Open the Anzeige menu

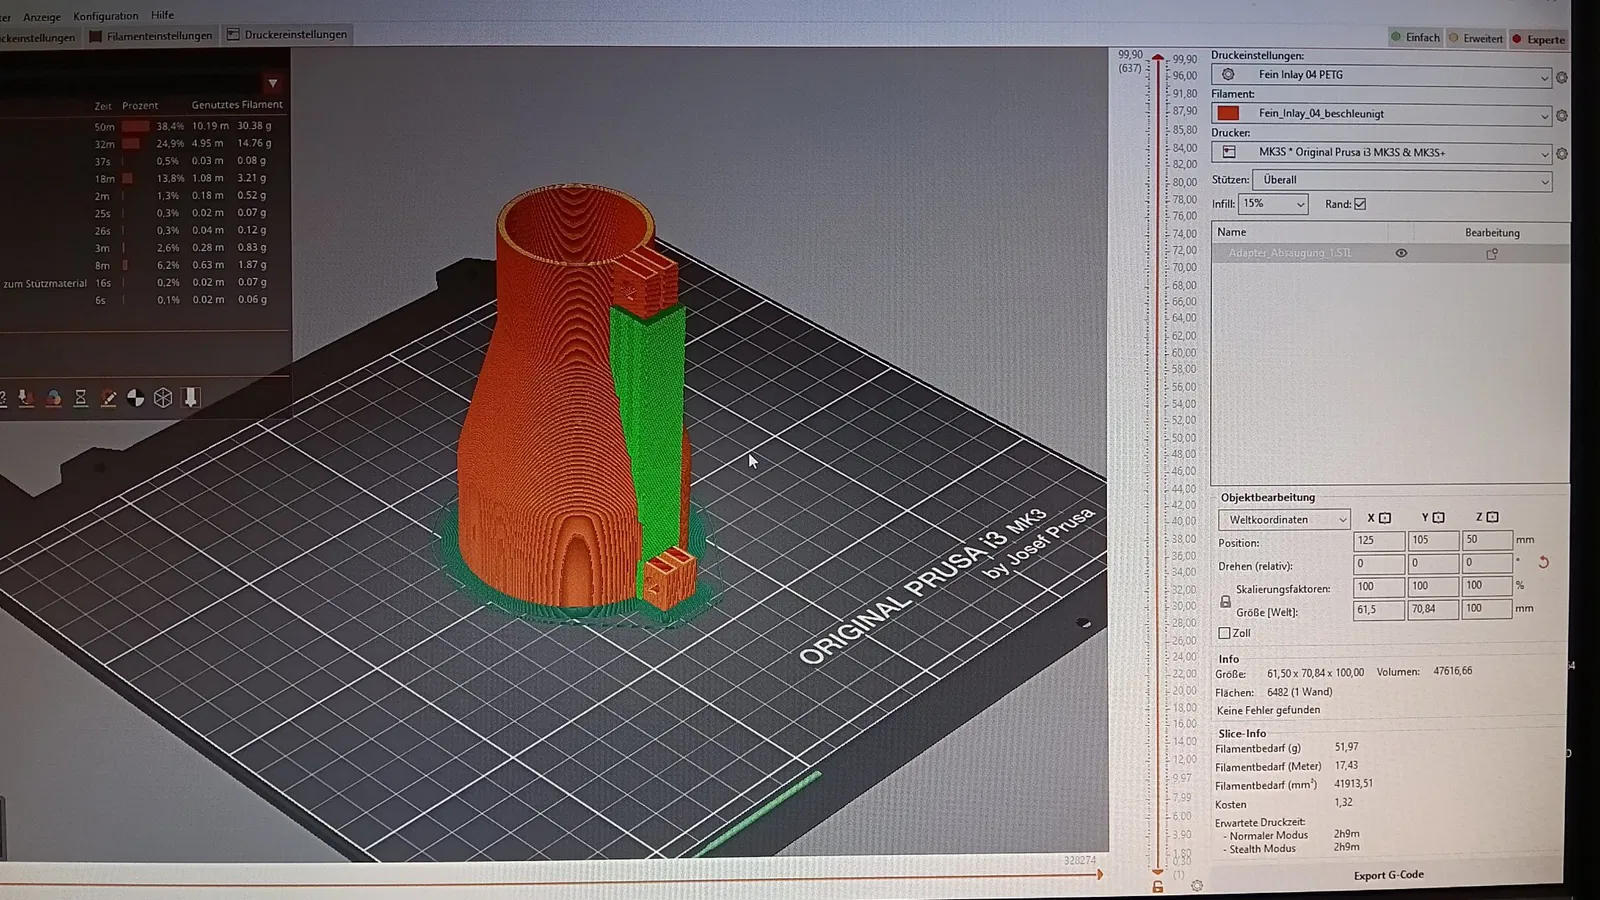(x=42, y=17)
